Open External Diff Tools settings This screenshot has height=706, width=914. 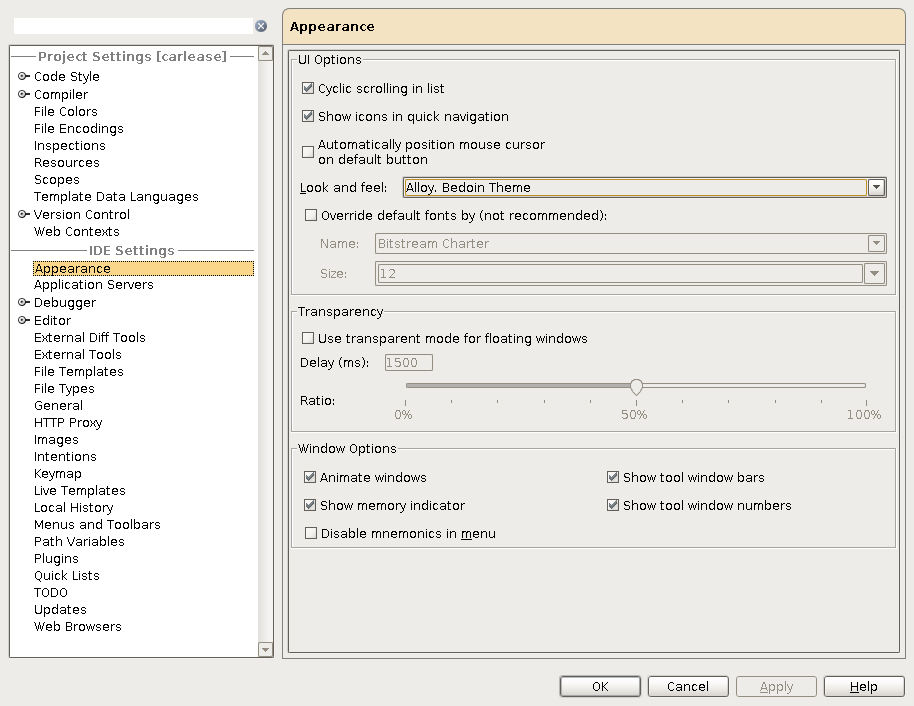coord(90,338)
